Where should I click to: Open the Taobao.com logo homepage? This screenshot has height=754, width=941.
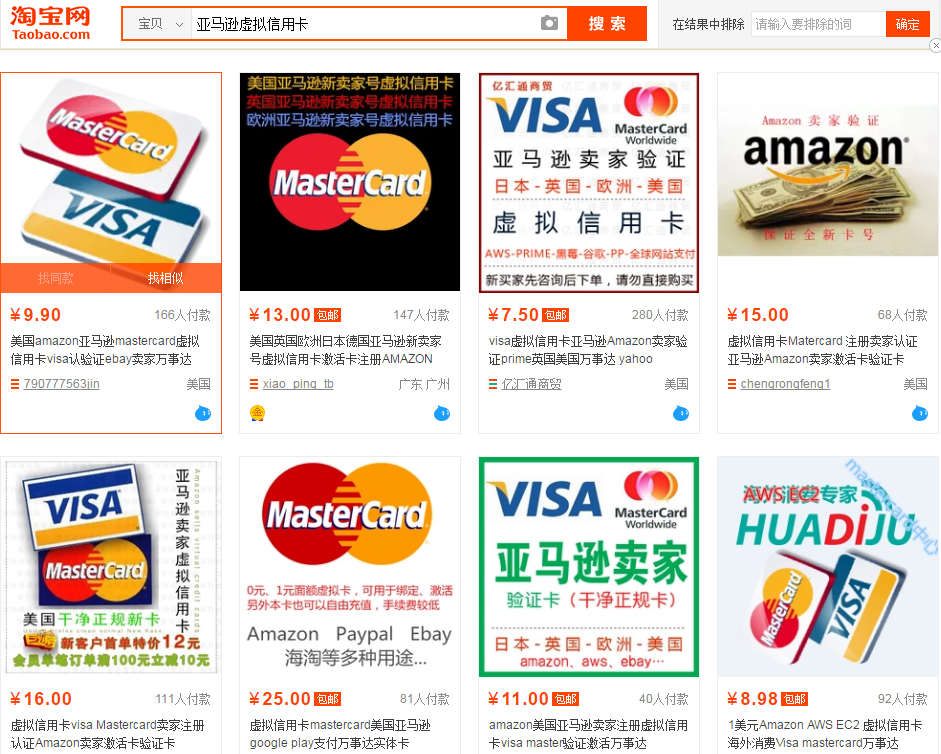coord(50,23)
